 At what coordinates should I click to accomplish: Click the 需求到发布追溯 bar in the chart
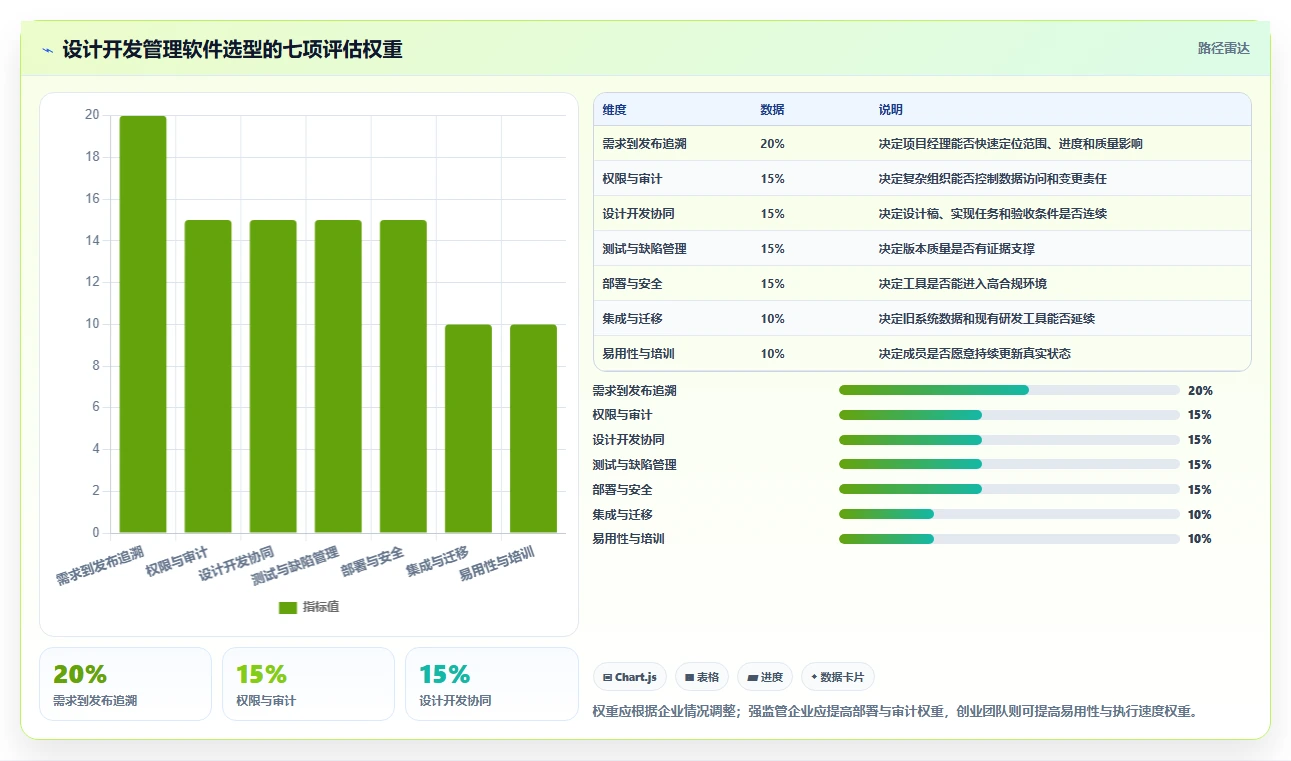point(143,324)
